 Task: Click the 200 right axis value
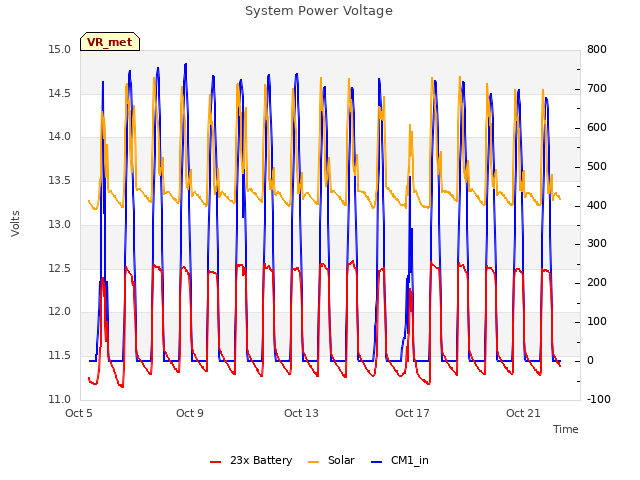(597, 283)
